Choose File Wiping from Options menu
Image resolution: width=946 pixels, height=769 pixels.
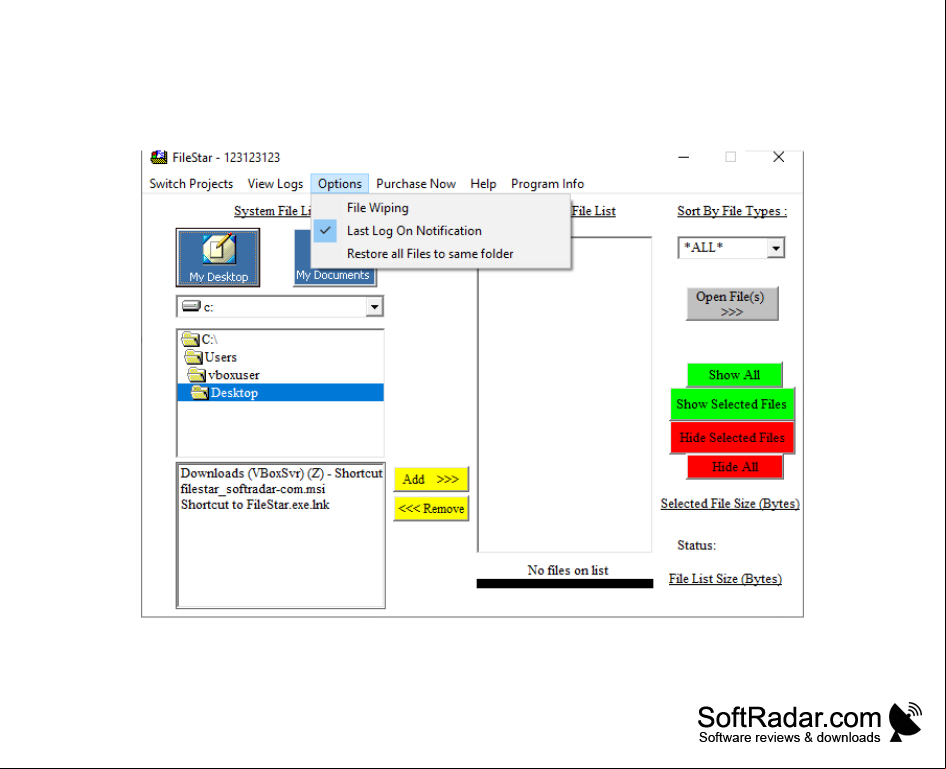[x=441, y=207]
